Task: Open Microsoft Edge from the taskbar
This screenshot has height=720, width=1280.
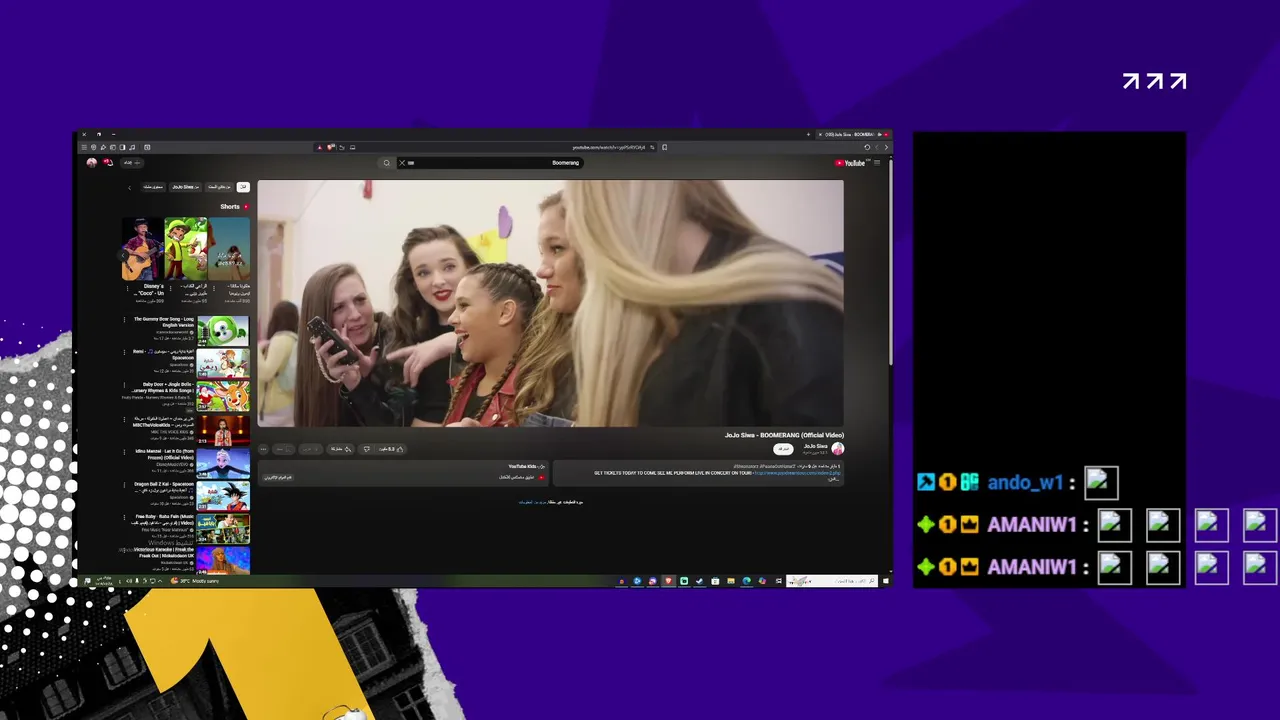Action: pos(747,581)
